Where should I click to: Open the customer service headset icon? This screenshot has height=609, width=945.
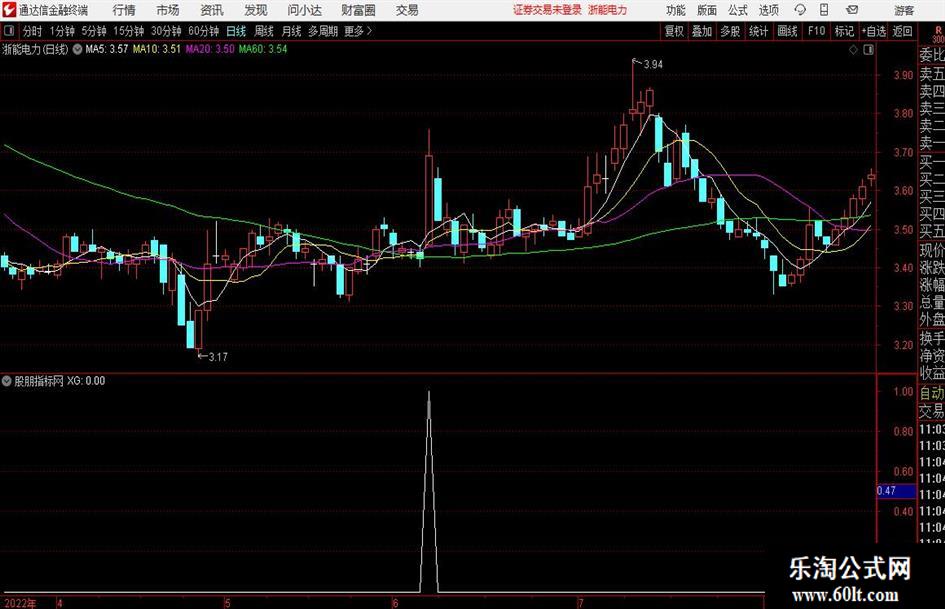[800, 10]
